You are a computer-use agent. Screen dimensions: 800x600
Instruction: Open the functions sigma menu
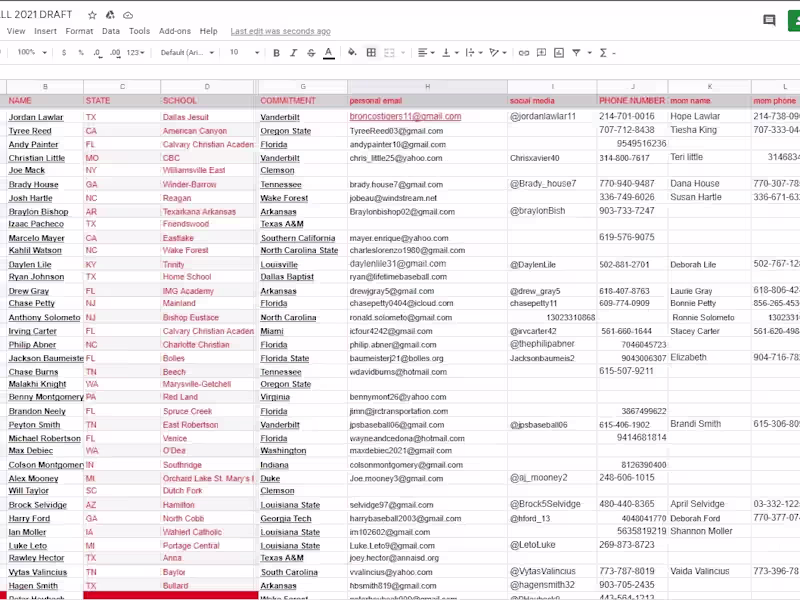coord(603,53)
